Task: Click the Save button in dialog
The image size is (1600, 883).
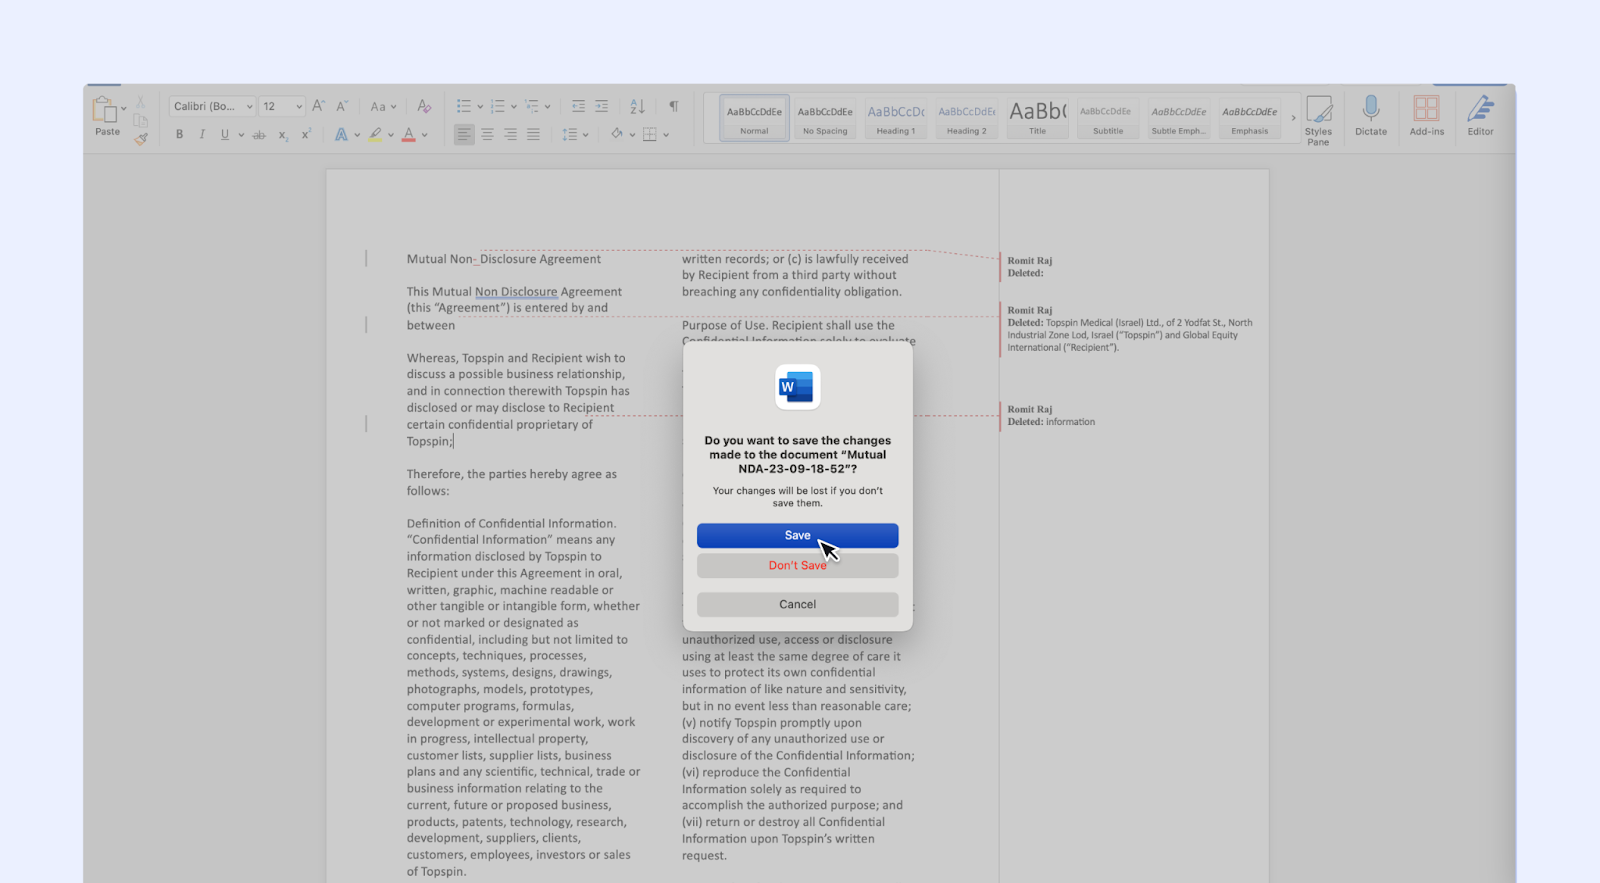Action: point(798,535)
